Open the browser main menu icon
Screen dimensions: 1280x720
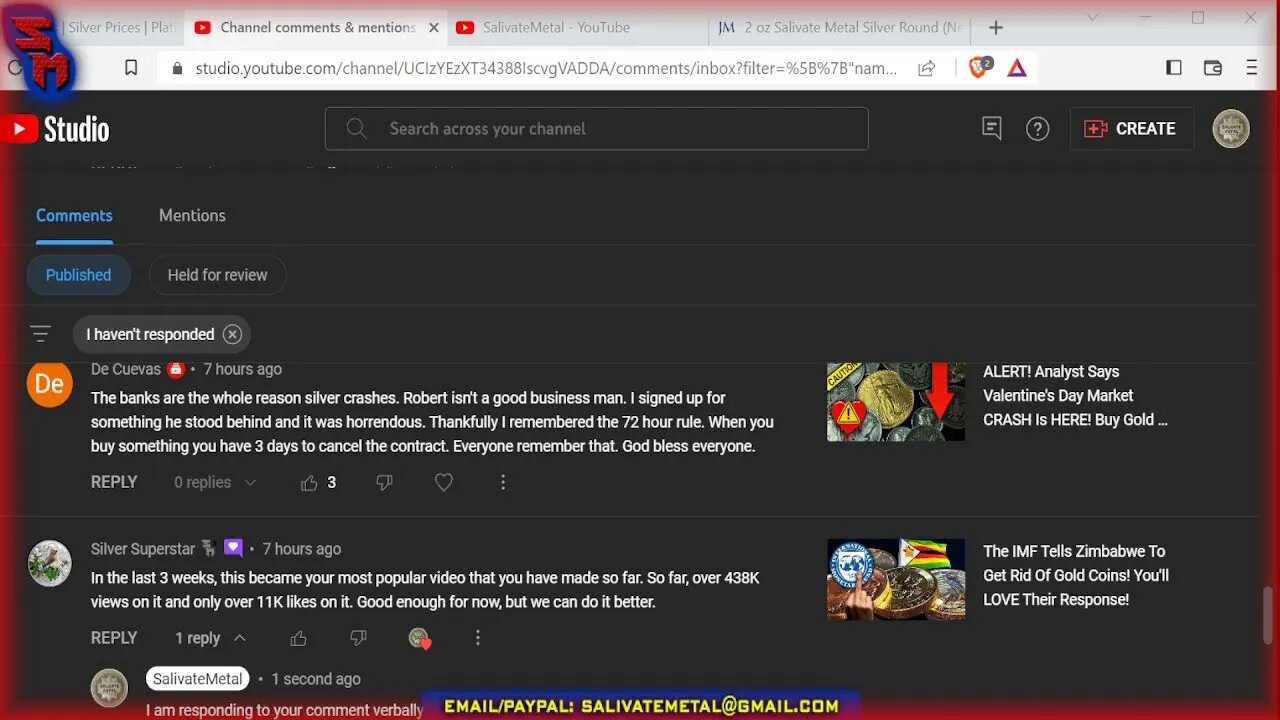[x=1251, y=68]
